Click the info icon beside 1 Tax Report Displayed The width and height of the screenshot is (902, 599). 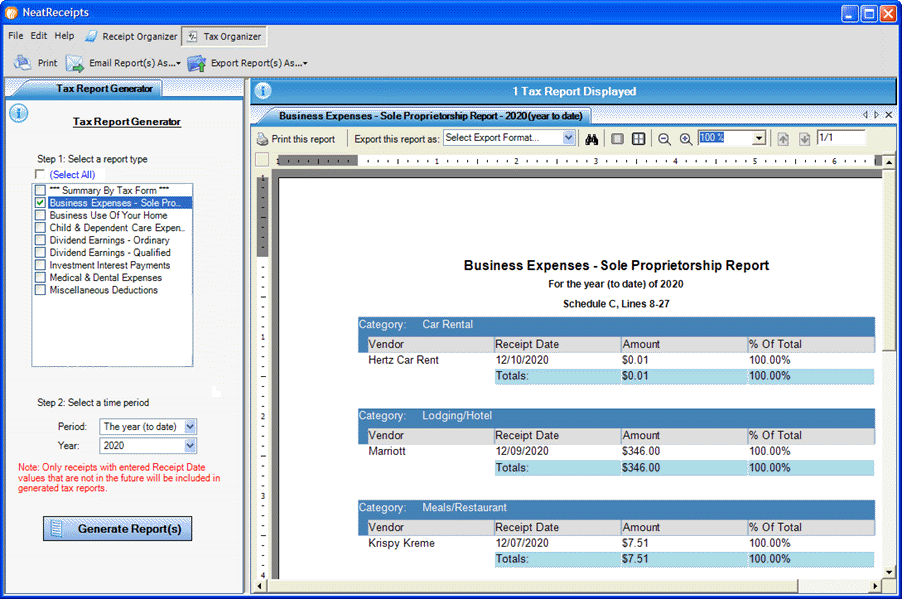(263, 91)
